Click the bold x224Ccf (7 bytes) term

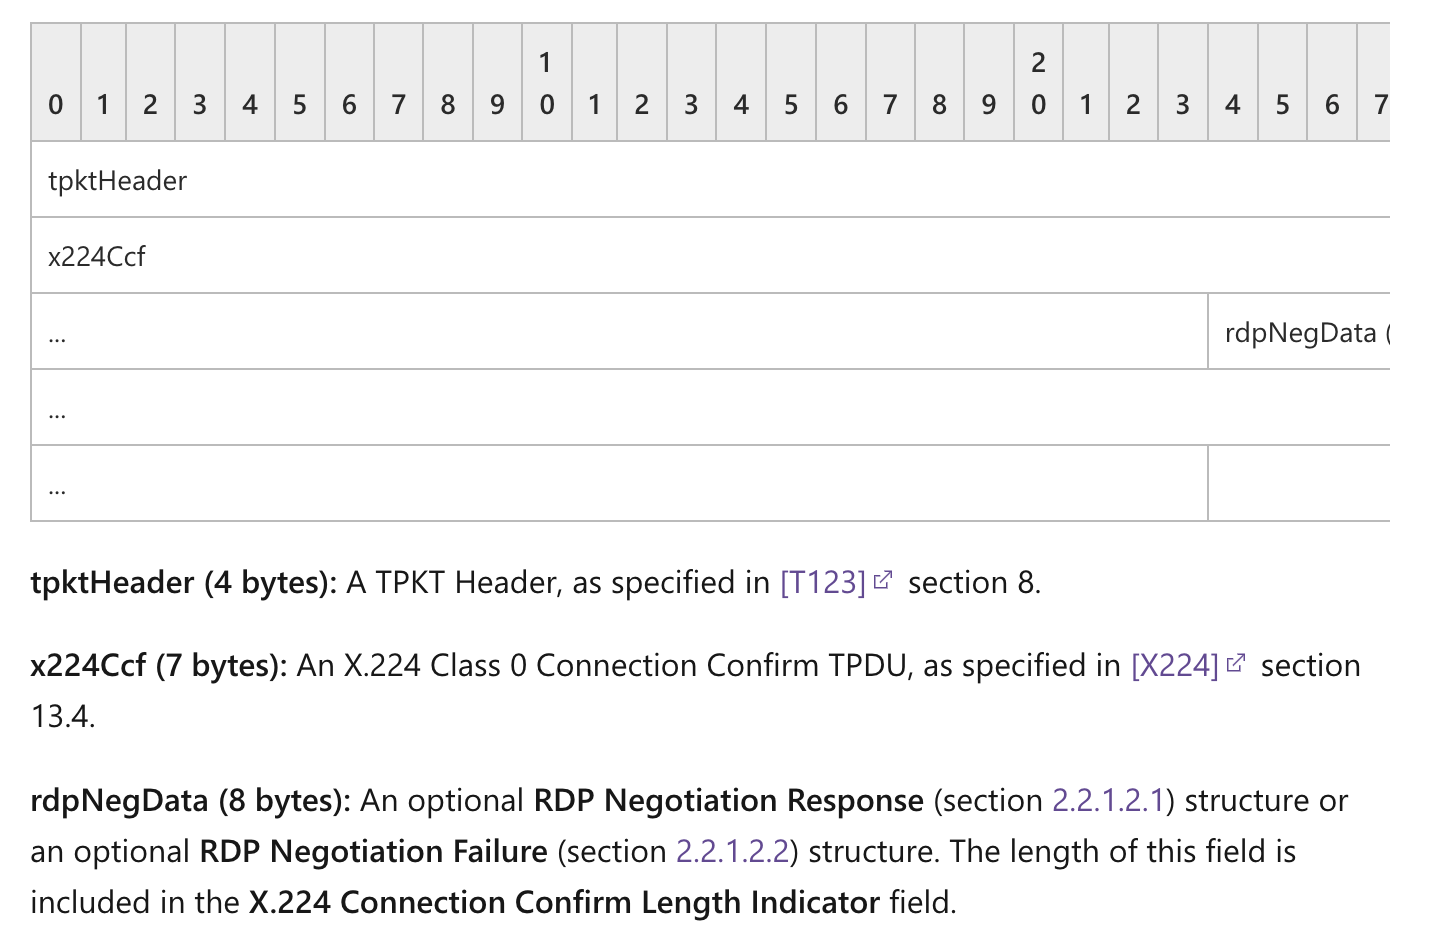click(159, 665)
